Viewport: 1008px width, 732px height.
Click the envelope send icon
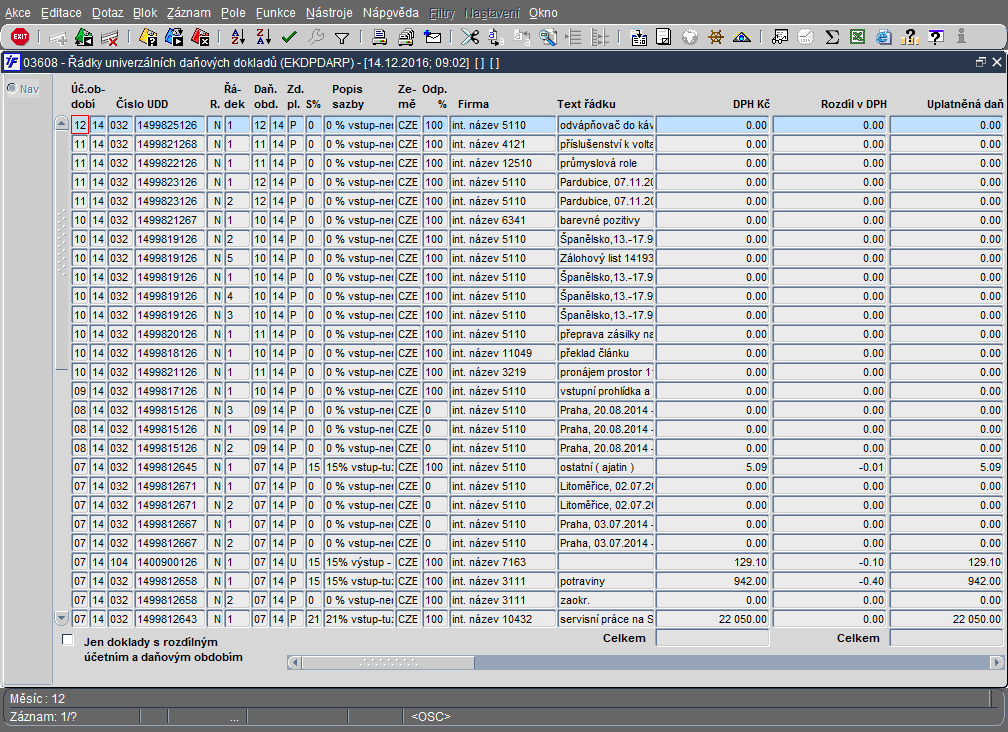[433, 37]
